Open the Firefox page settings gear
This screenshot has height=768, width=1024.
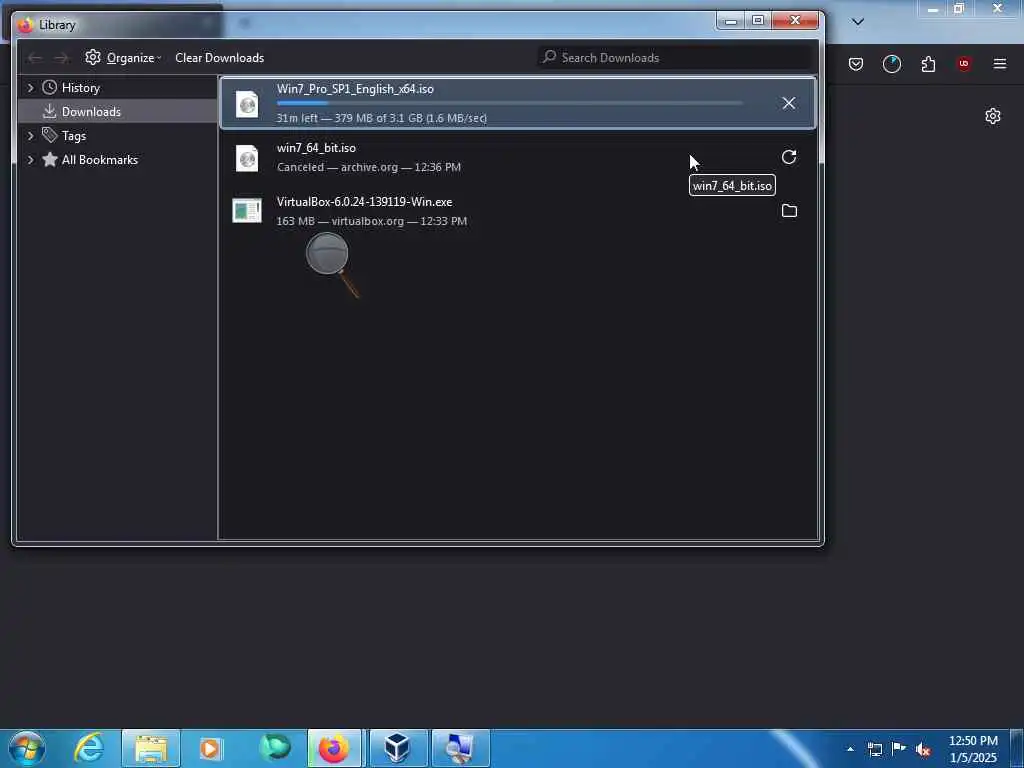point(993,116)
